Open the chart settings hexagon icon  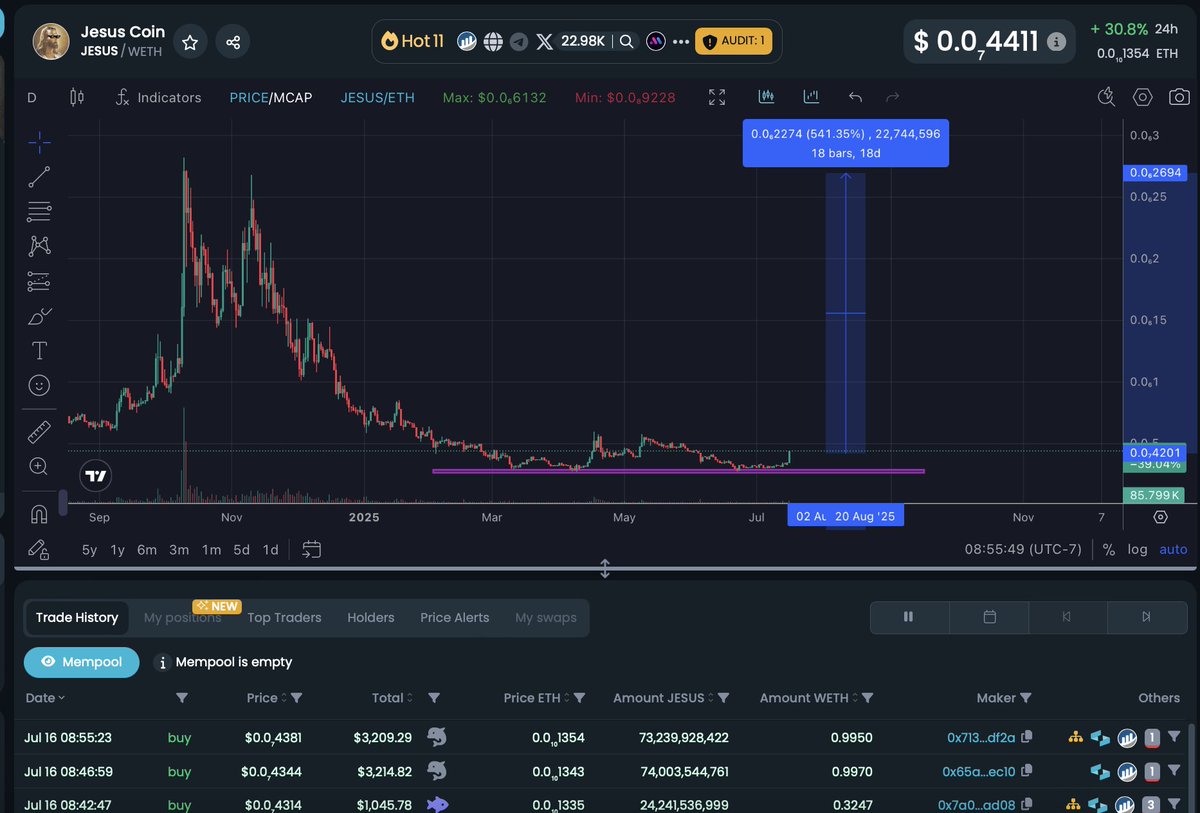pos(1143,97)
